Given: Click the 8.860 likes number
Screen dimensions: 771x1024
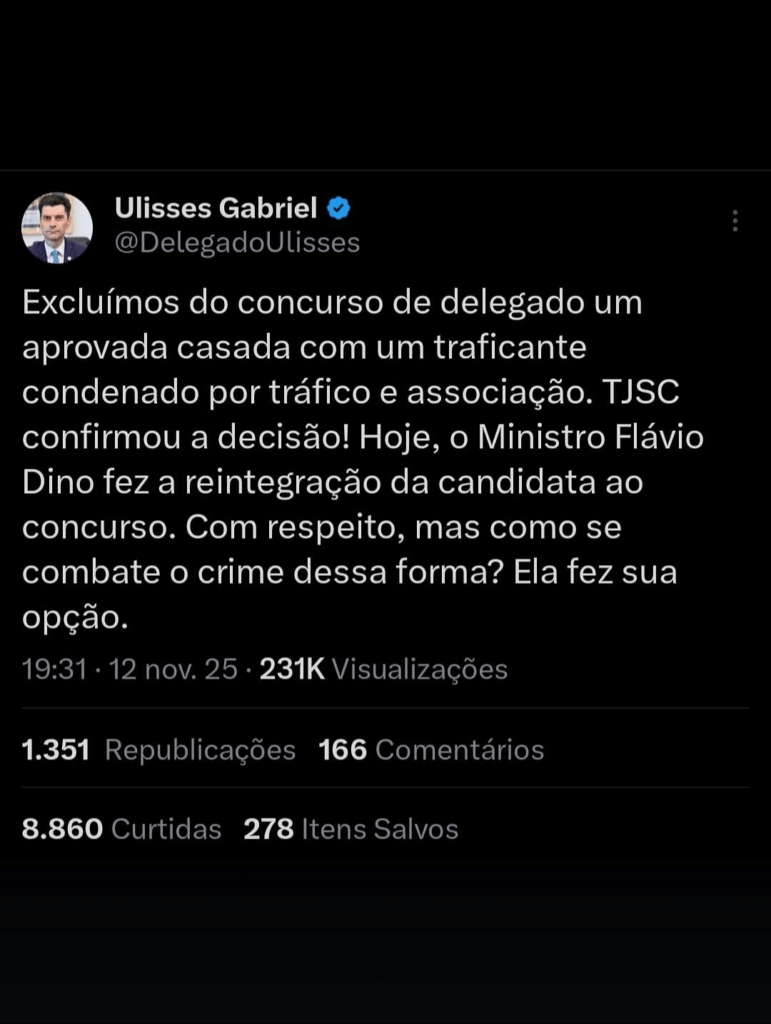Looking at the screenshot, I should [62, 828].
